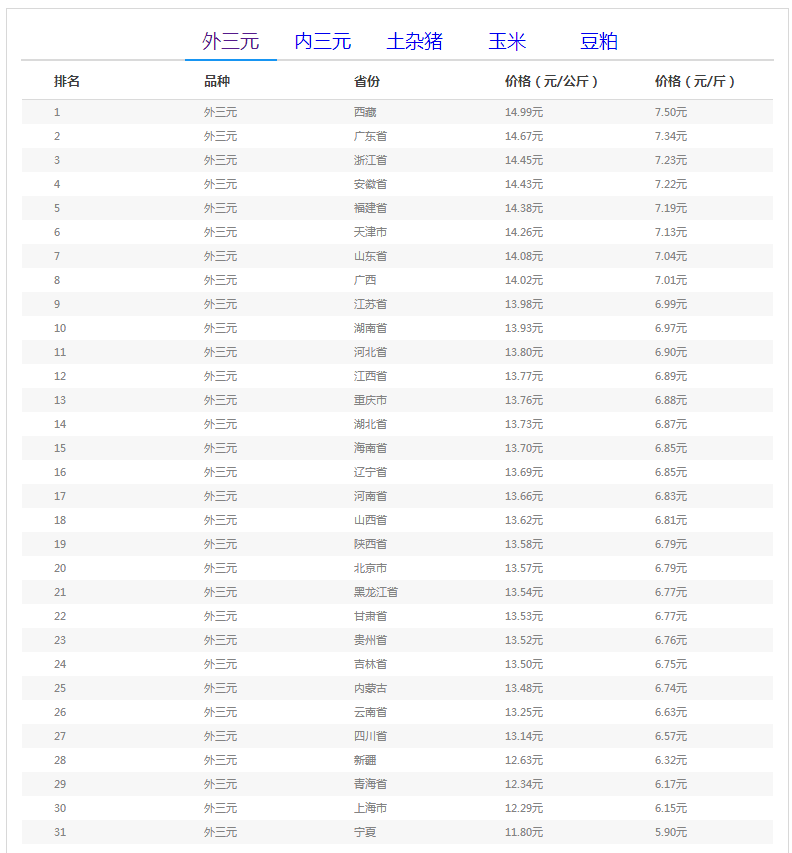The image size is (792, 853).
Task: Select the 5.90元 price cell
Action: (671, 832)
